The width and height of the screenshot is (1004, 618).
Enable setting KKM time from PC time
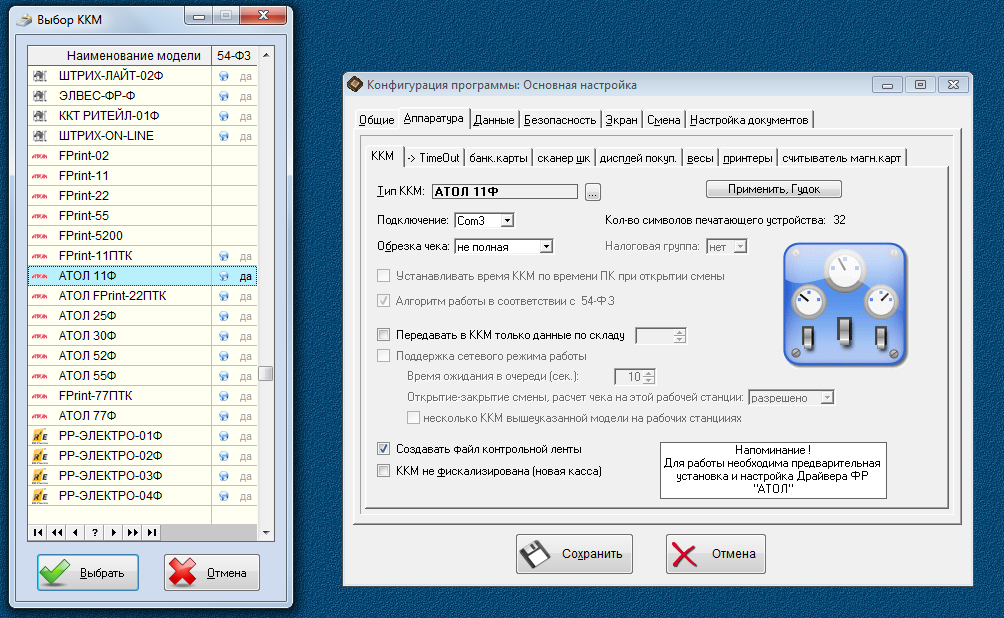[384, 276]
